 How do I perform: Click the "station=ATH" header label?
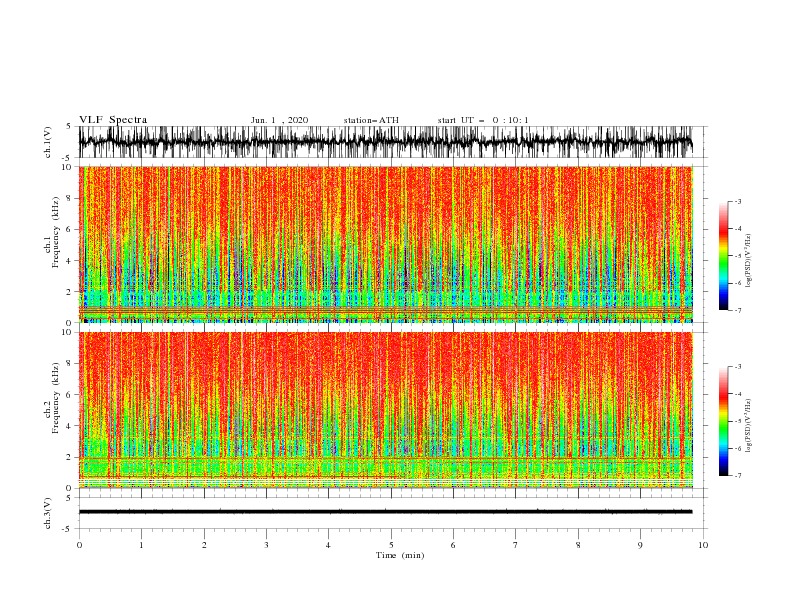coord(371,120)
